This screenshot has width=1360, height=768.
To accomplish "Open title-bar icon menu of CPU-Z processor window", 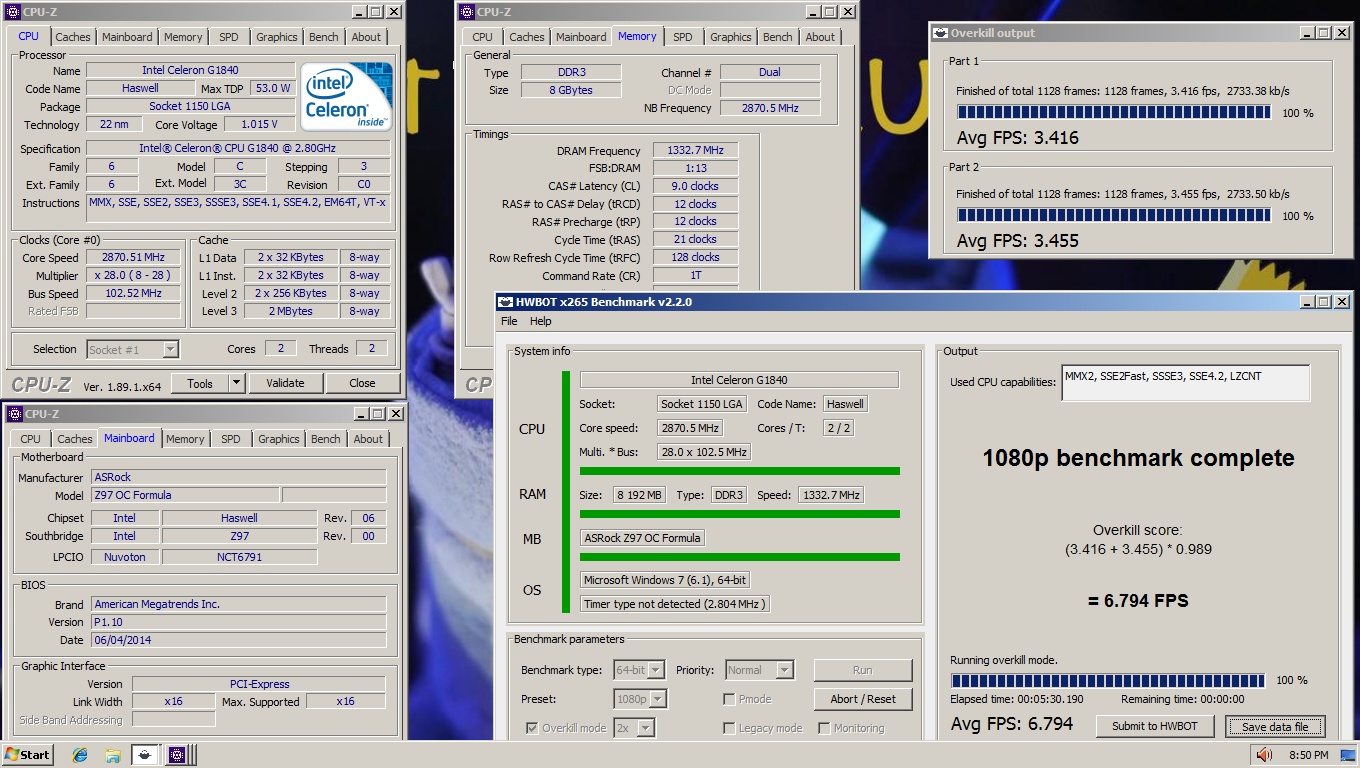I will coord(14,12).
